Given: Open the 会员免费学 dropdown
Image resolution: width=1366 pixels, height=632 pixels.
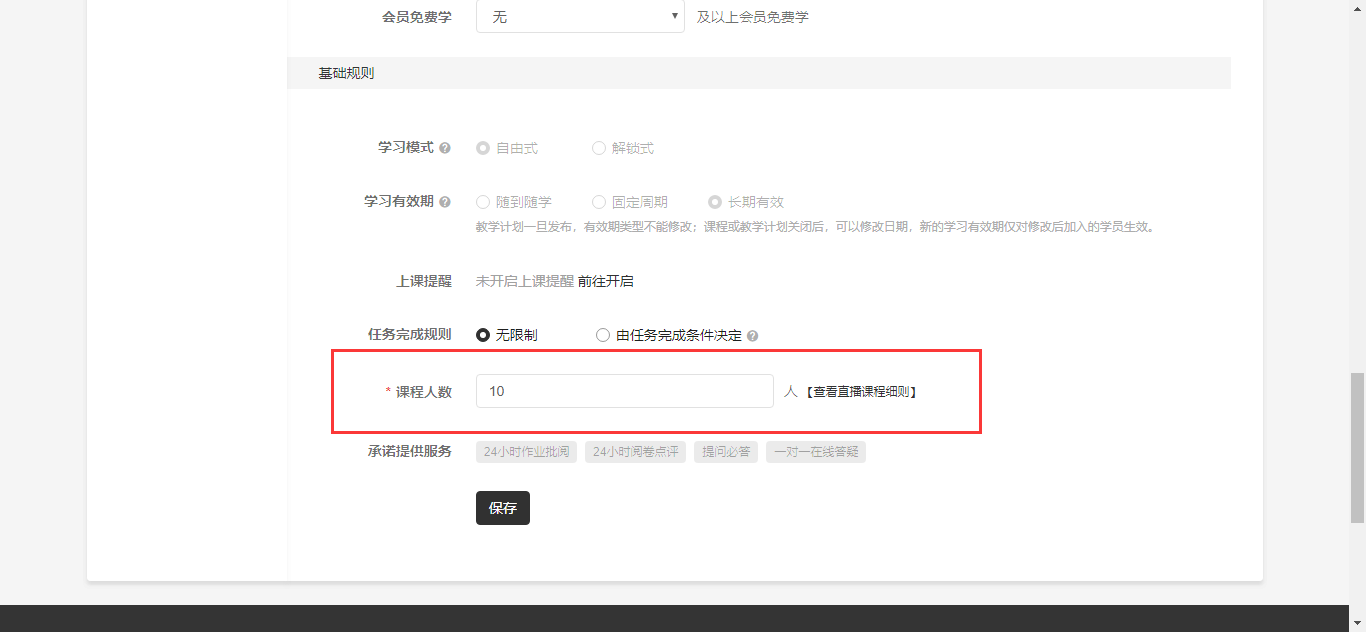Looking at the screenshot, I should click(579, 17).
